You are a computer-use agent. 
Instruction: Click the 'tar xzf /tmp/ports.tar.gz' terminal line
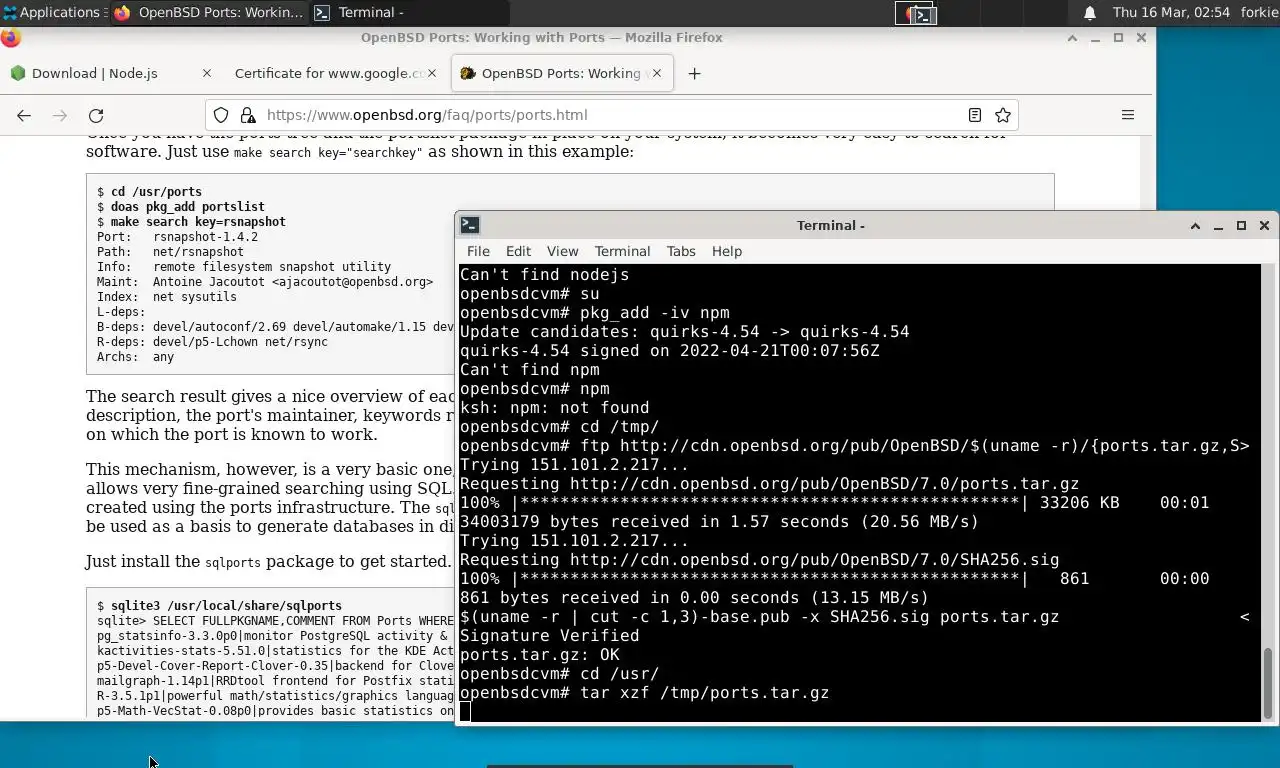pyautogui.click(x=704, y=693)
